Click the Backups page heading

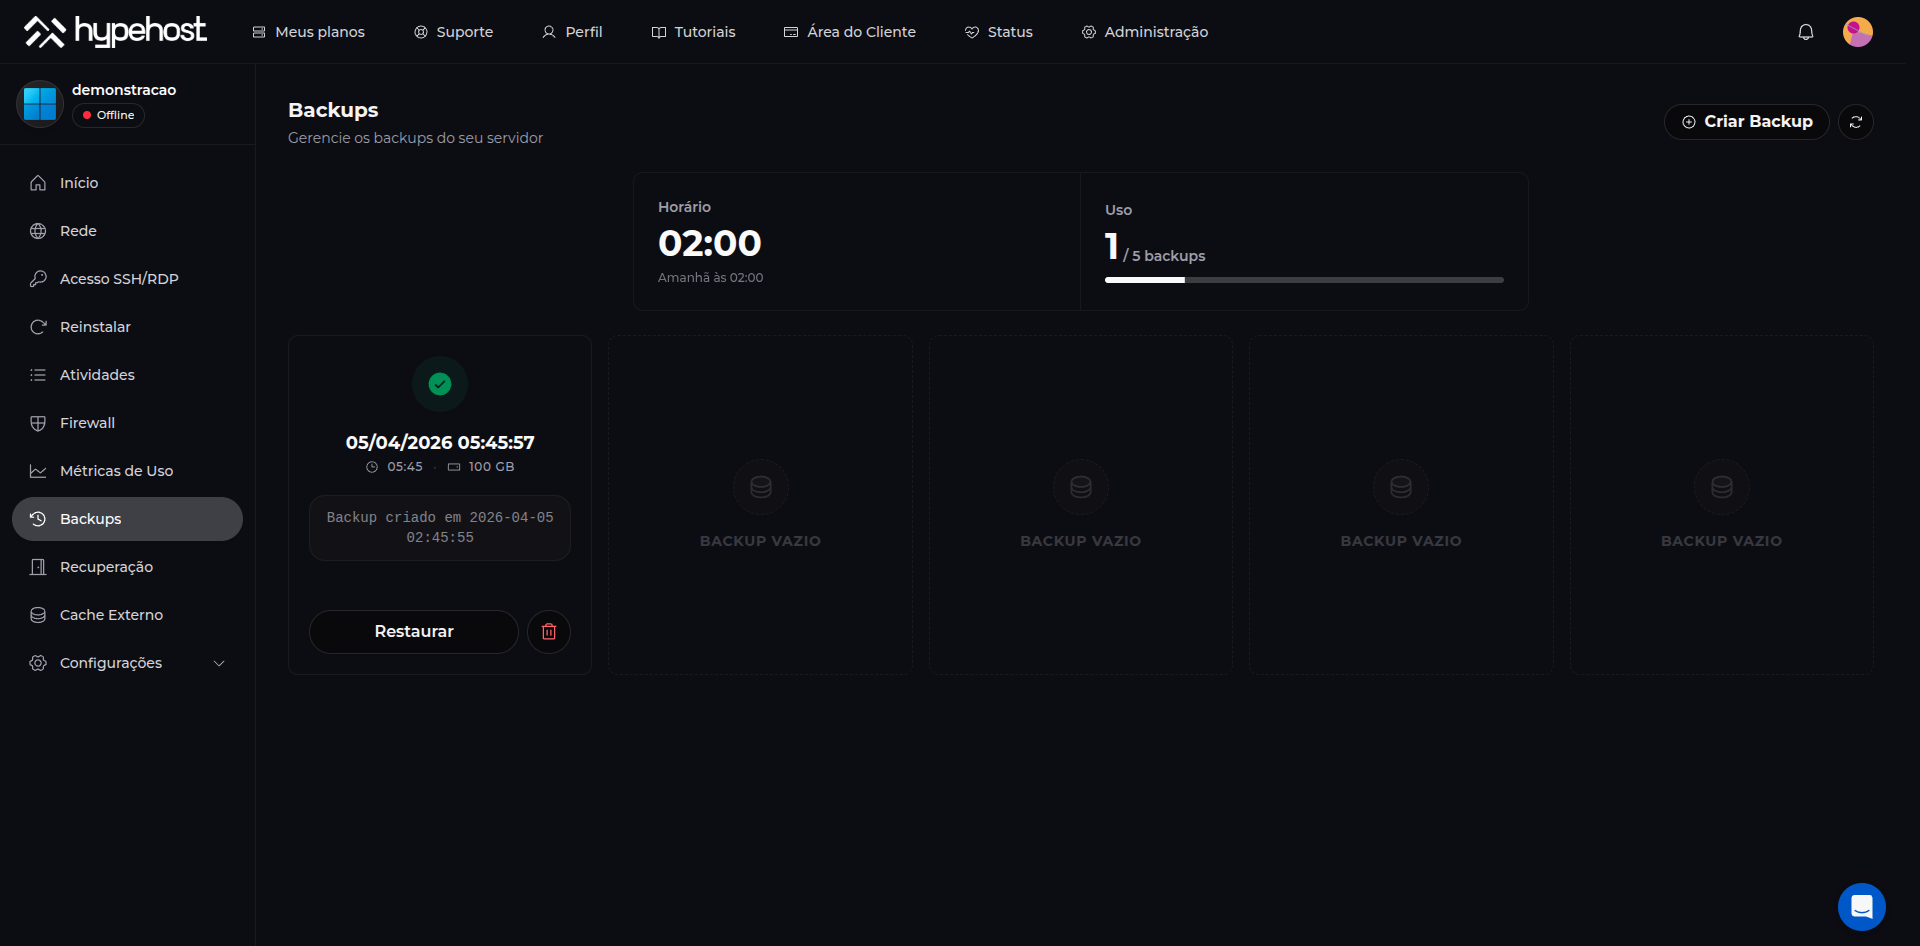pos(333,110)
